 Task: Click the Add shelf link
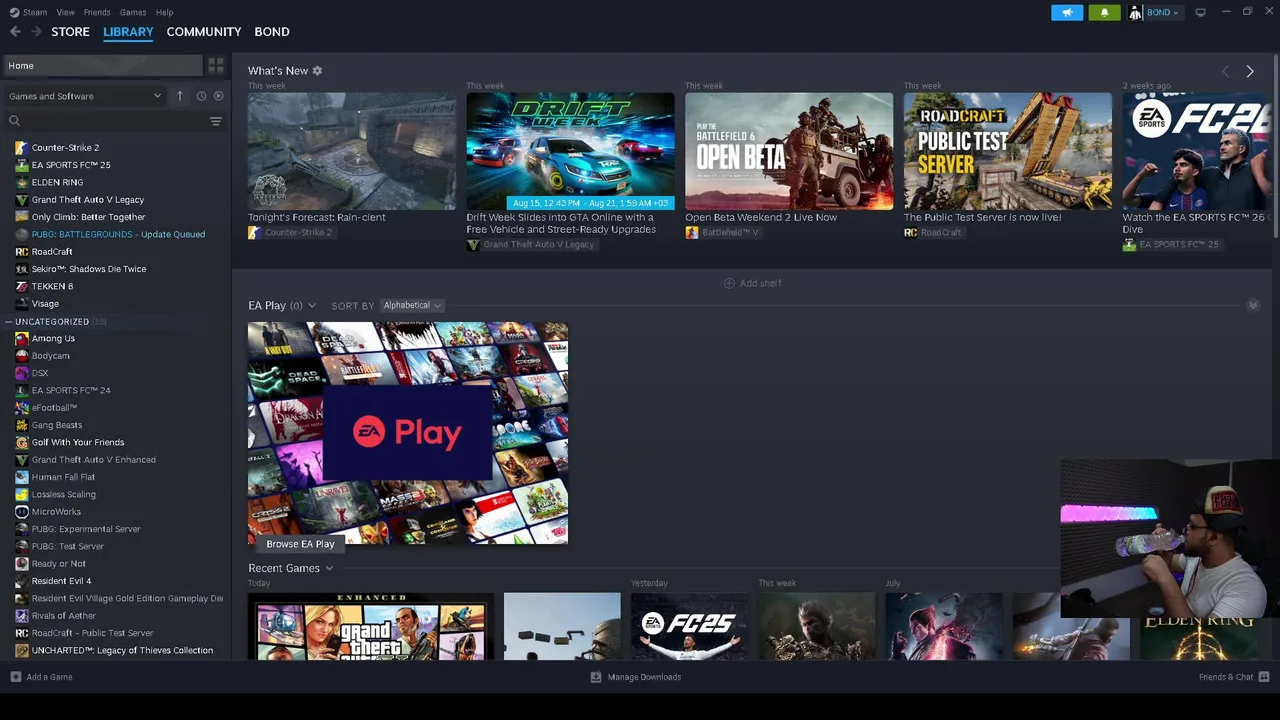point(760,283)
